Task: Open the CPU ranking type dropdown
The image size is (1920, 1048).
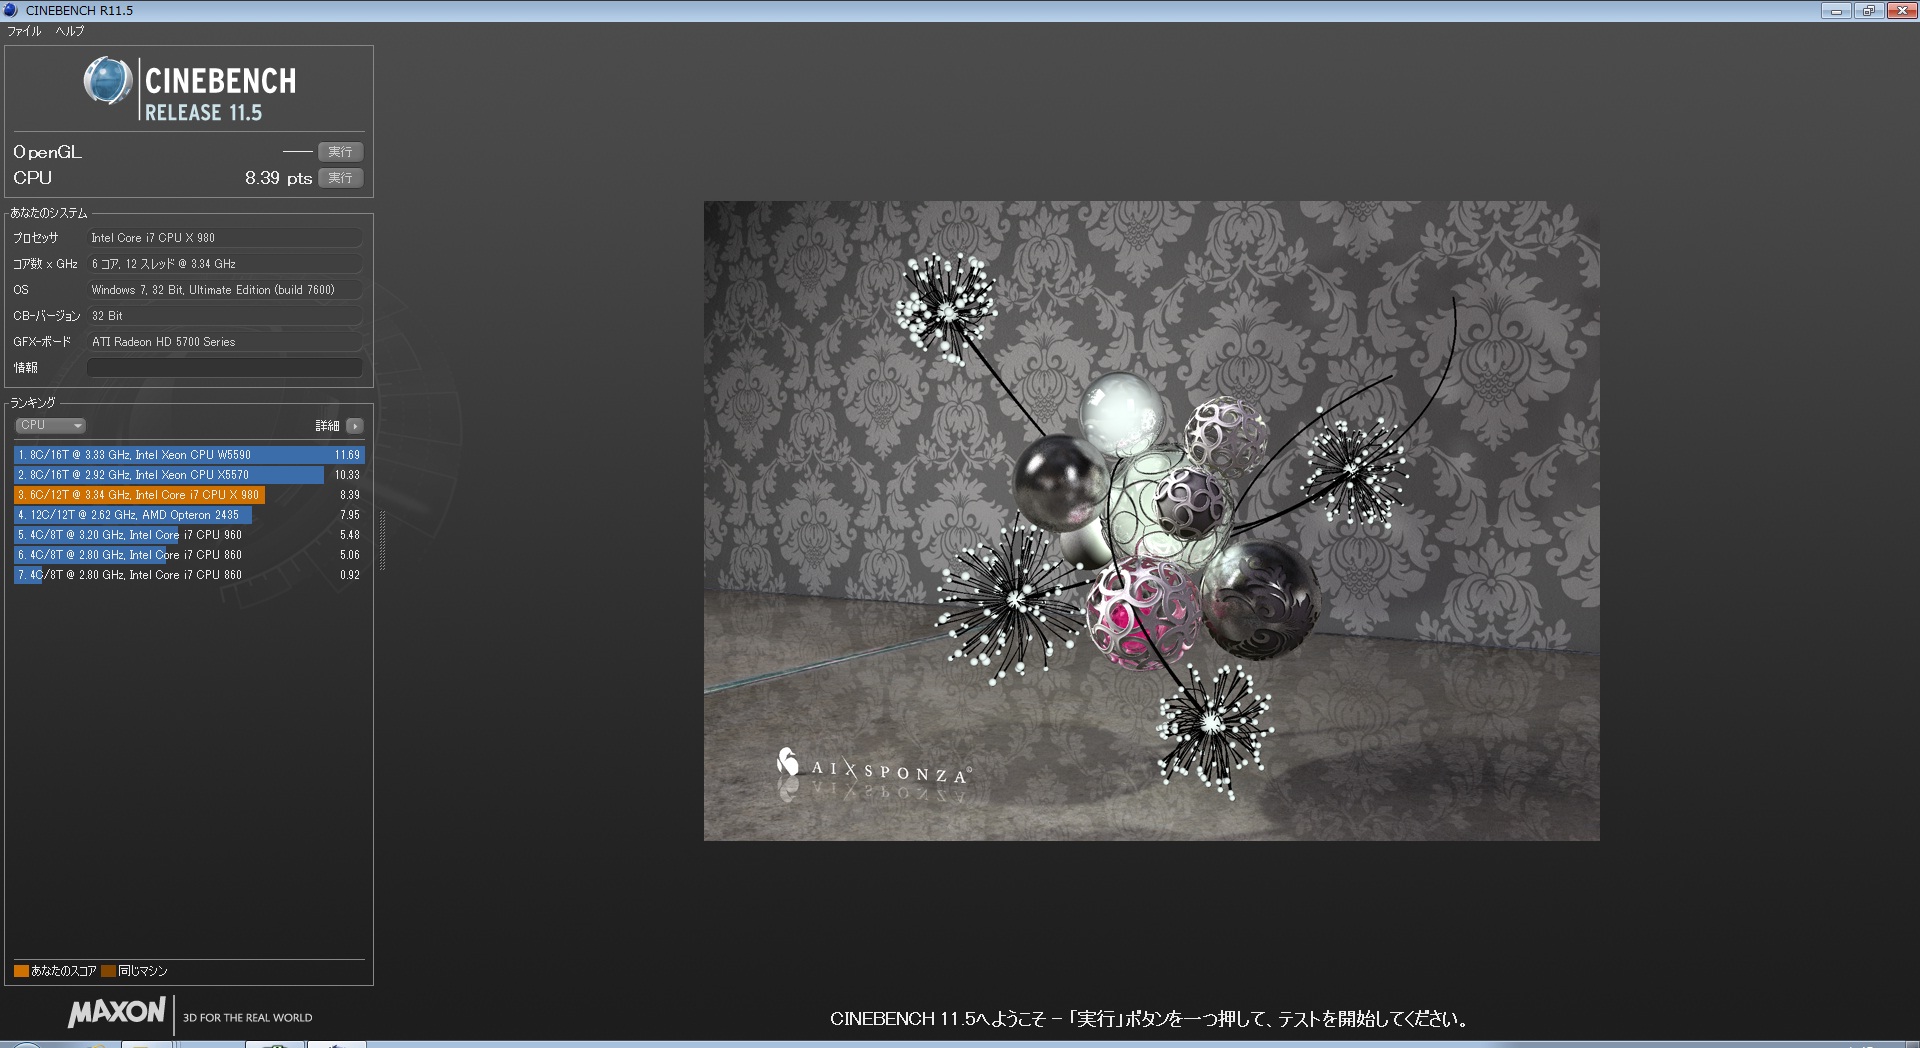Action: tap(50, 425)
